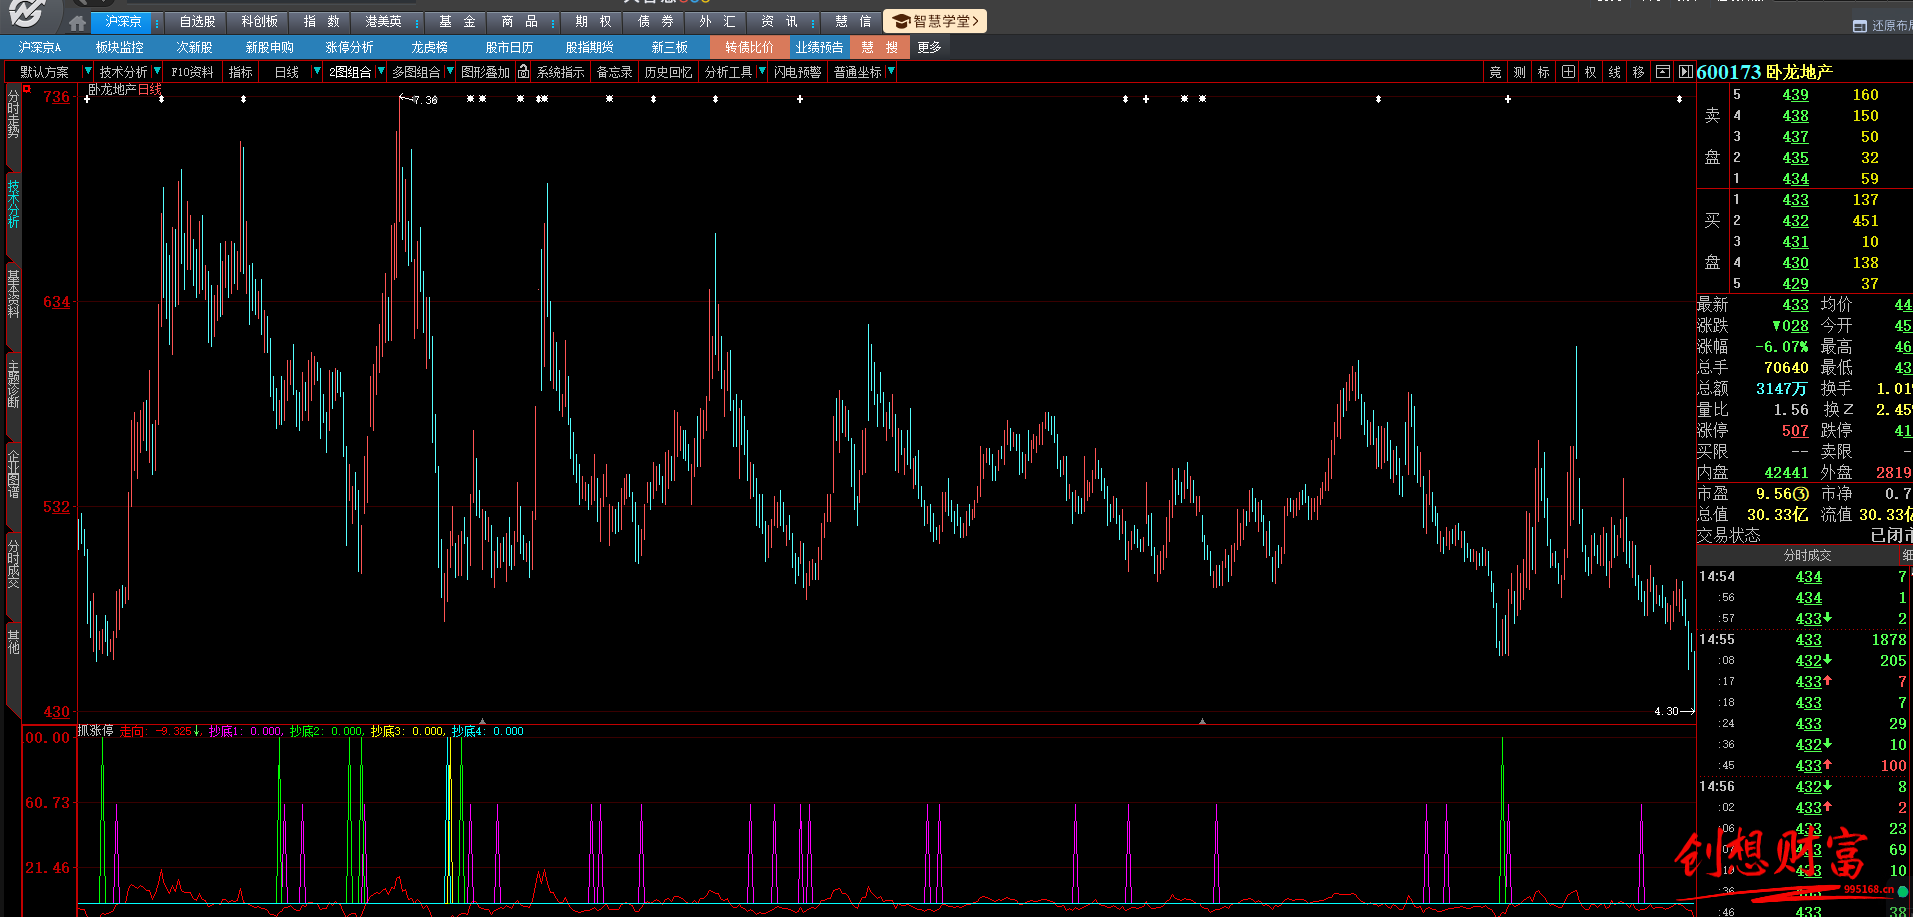
Task: Click the window-up panel toggle icon
Action: pos(1662,72)
